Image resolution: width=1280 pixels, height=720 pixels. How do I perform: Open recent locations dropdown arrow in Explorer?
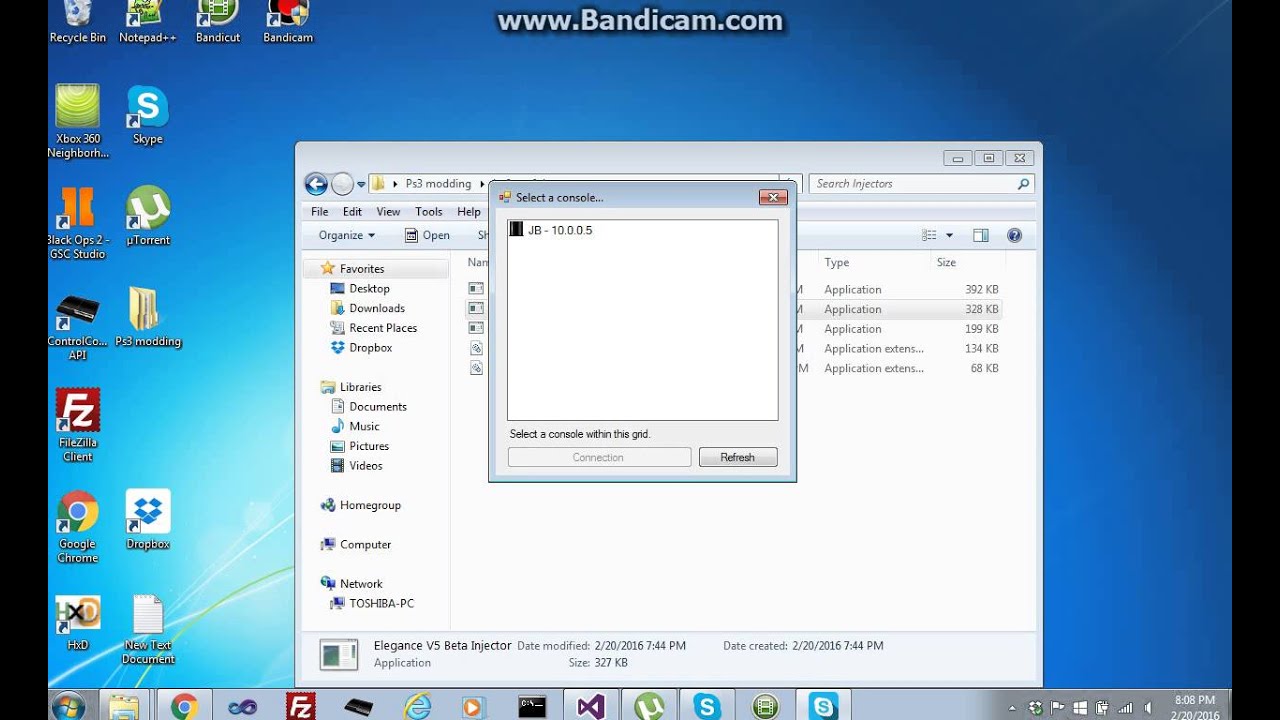(x=361, y=184)
